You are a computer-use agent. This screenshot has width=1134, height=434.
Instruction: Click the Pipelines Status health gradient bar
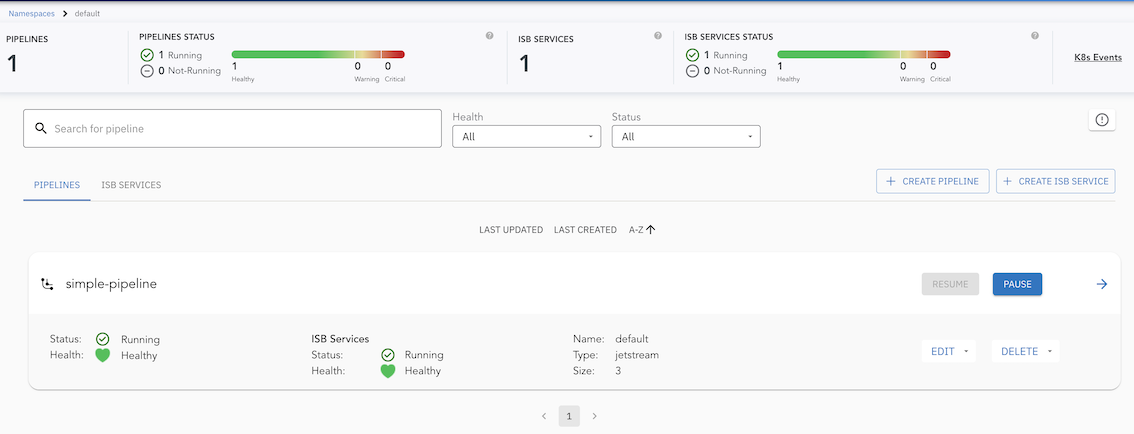tap(317, 54)
